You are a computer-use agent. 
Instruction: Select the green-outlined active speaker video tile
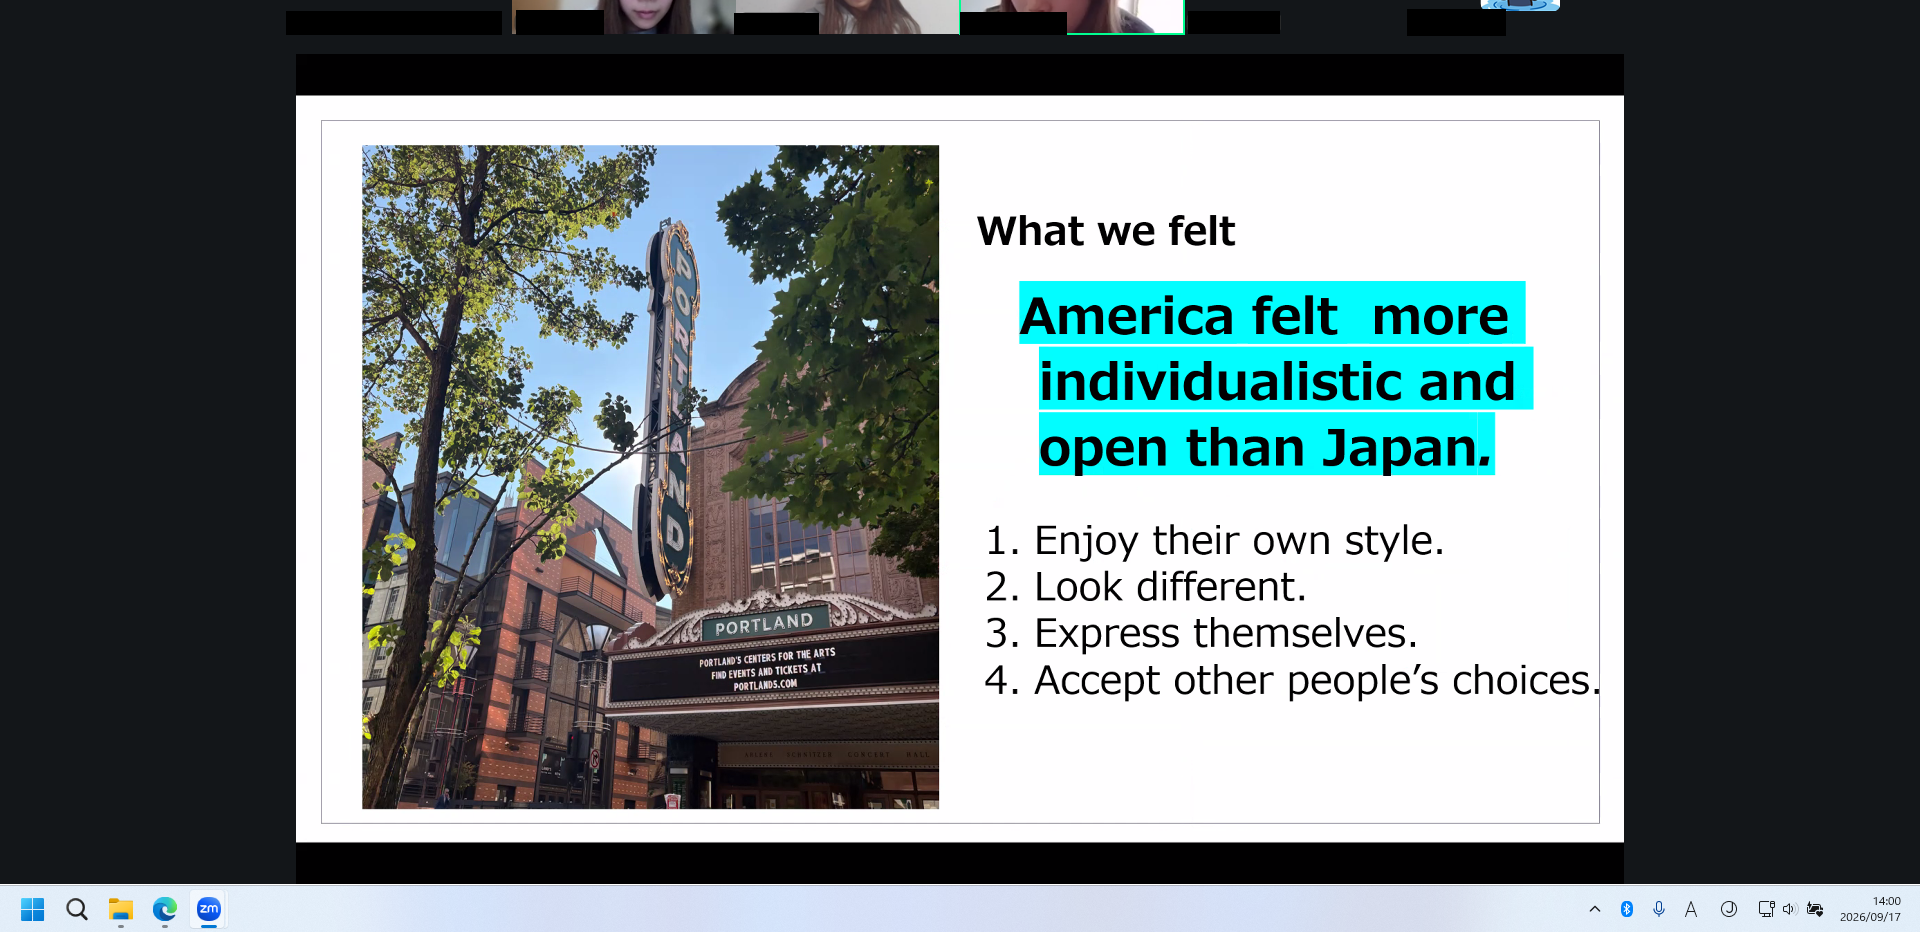pos(1072,17)
